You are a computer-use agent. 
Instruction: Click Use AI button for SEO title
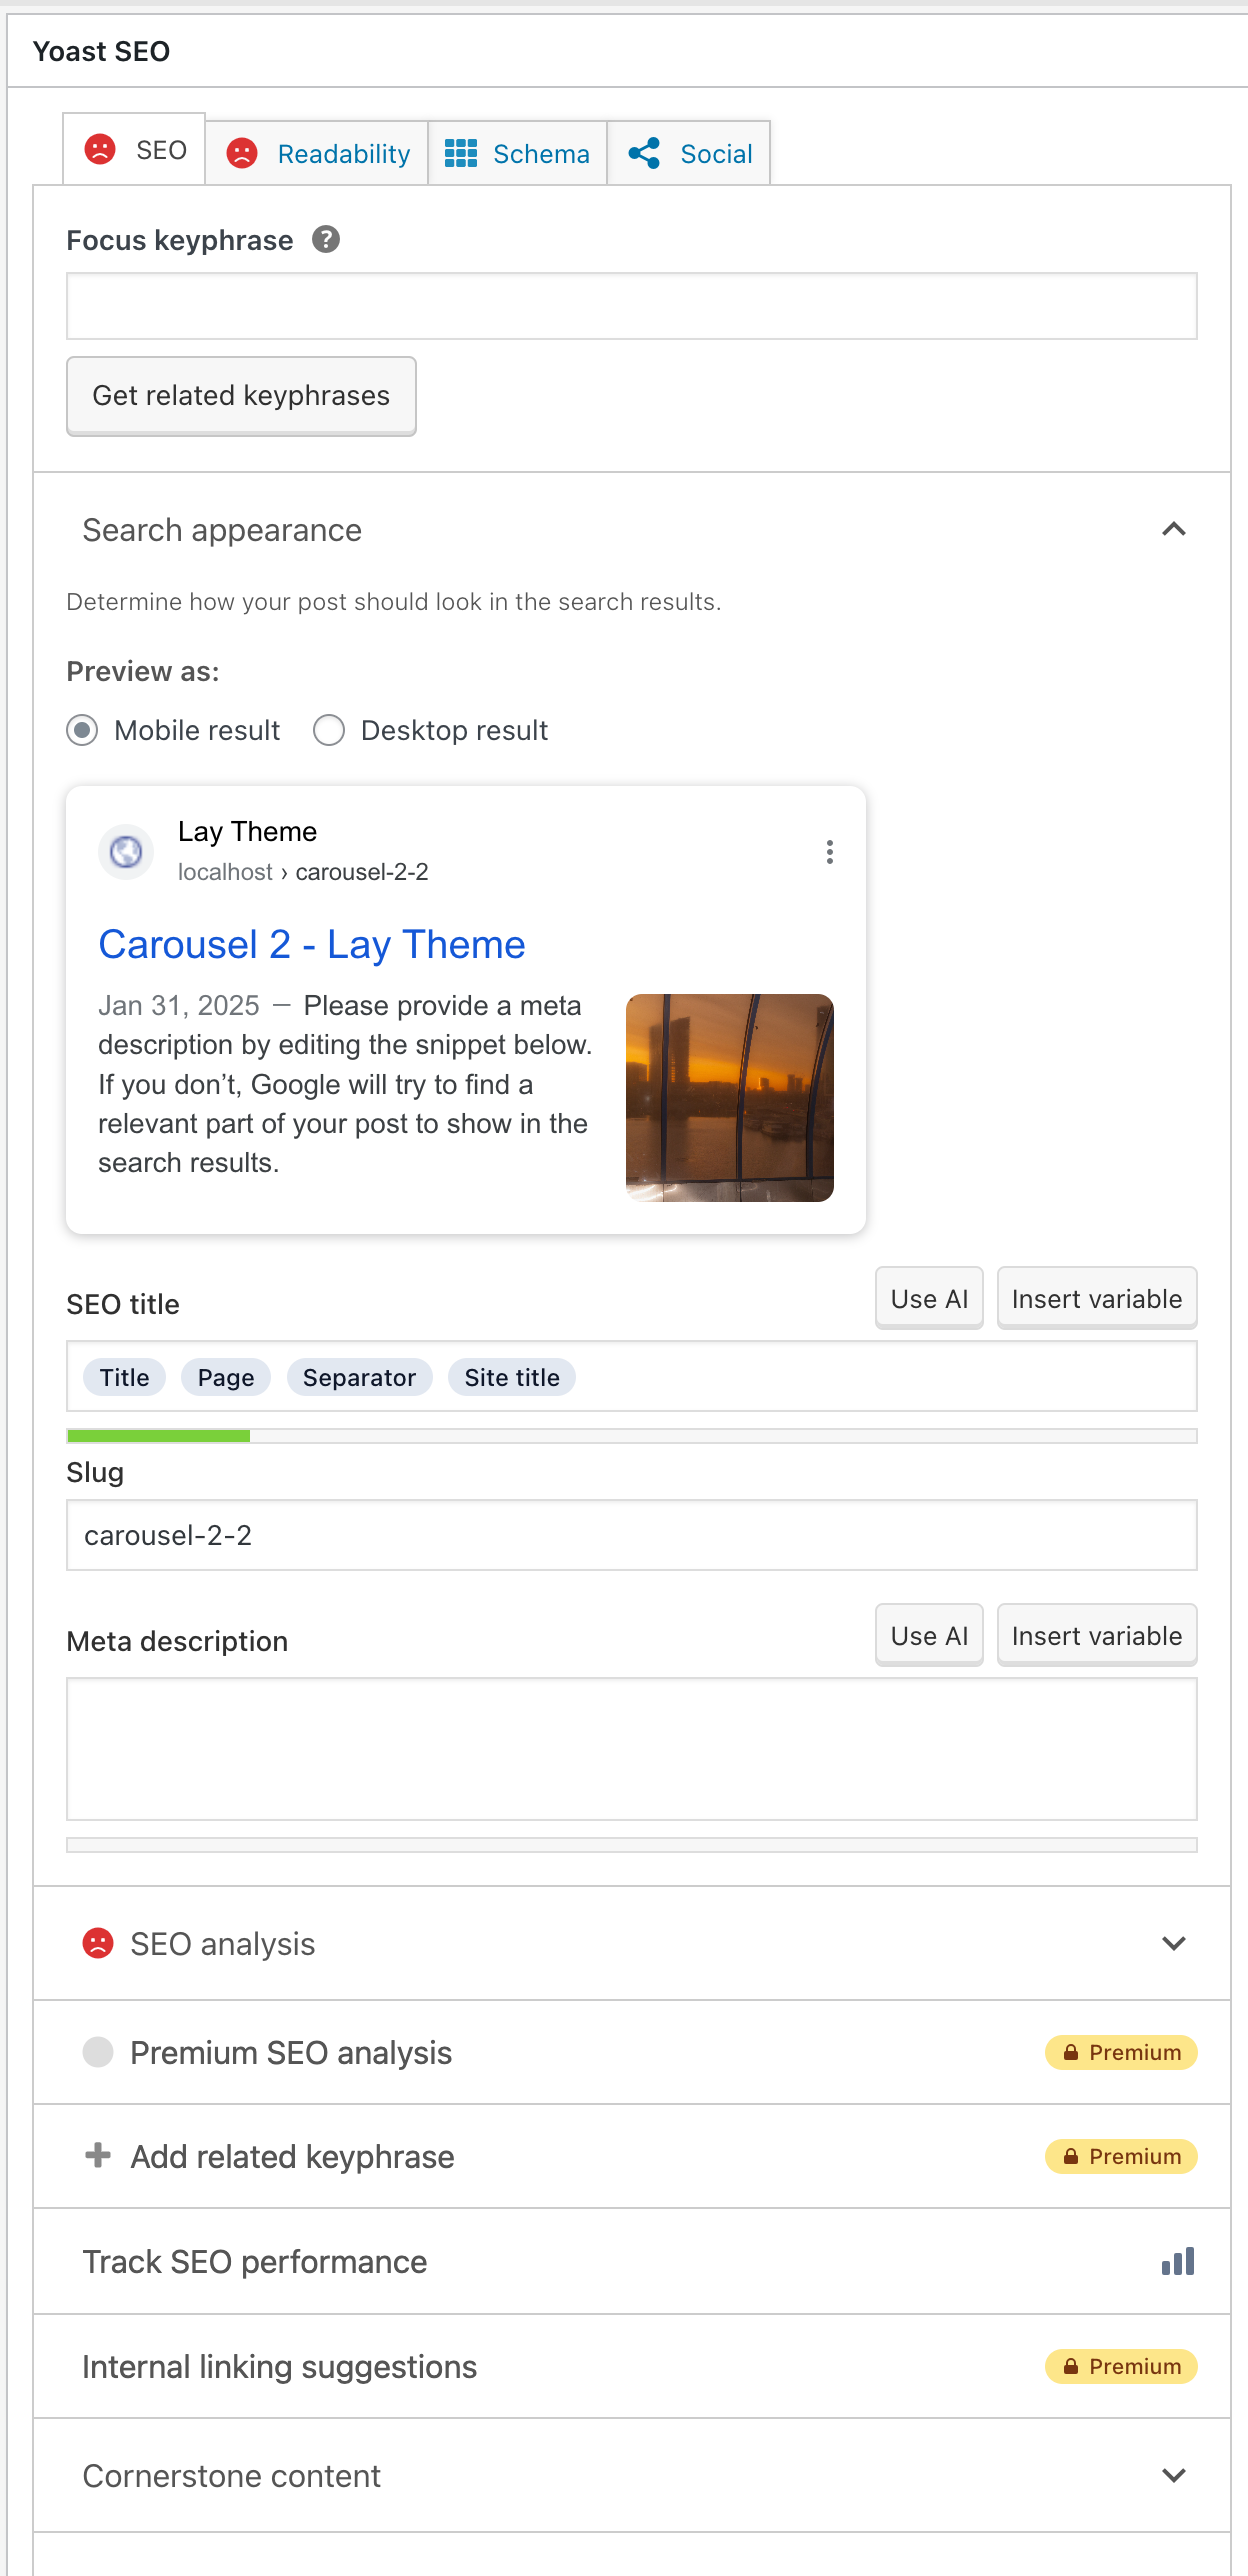pos(928,1299)
